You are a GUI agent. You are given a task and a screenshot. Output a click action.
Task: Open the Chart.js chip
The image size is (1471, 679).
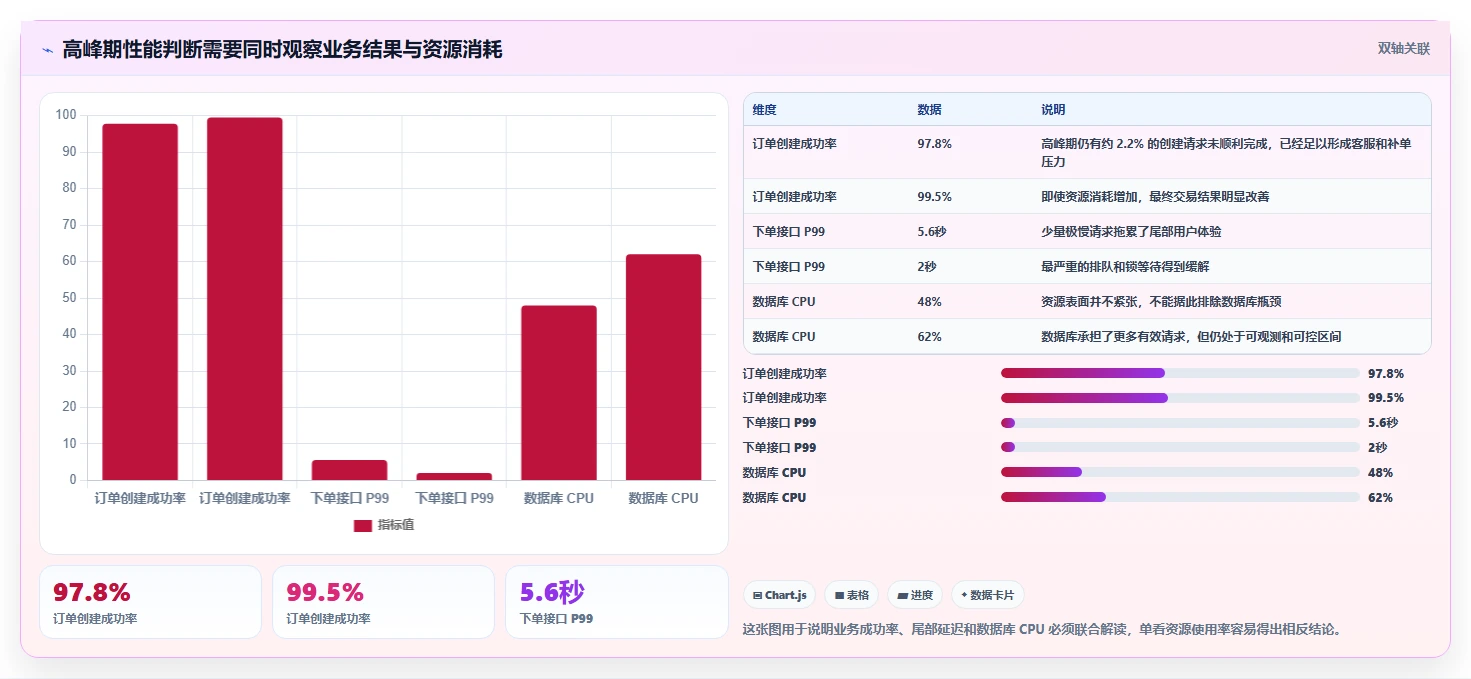779,595
